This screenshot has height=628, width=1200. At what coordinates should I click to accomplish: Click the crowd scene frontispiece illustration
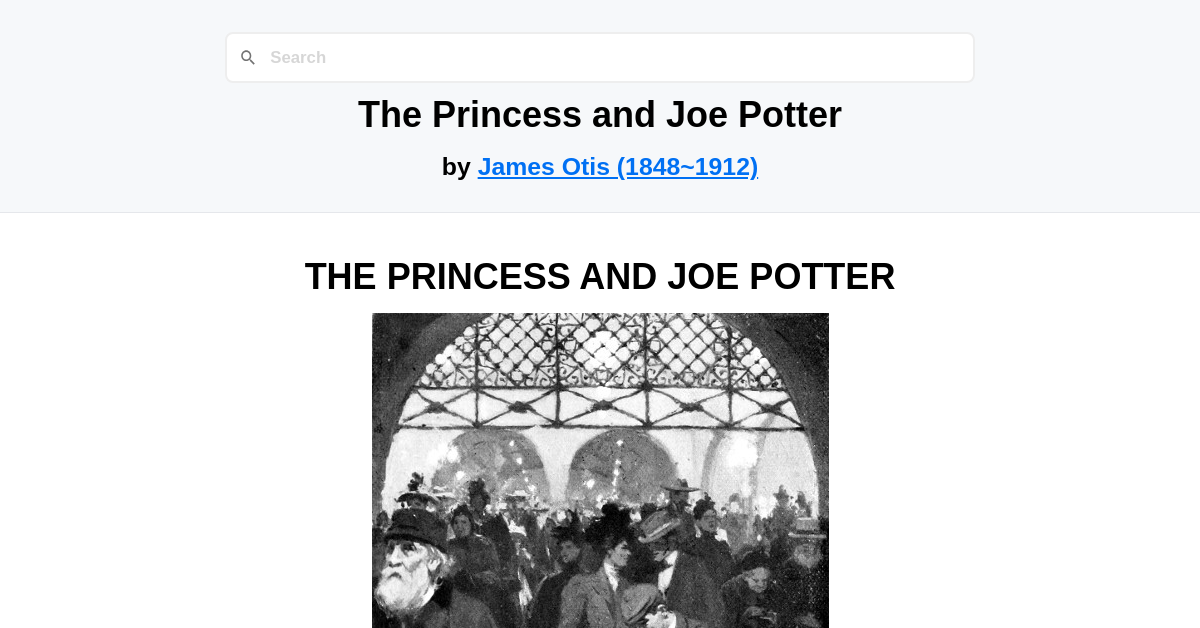point(600,470)
